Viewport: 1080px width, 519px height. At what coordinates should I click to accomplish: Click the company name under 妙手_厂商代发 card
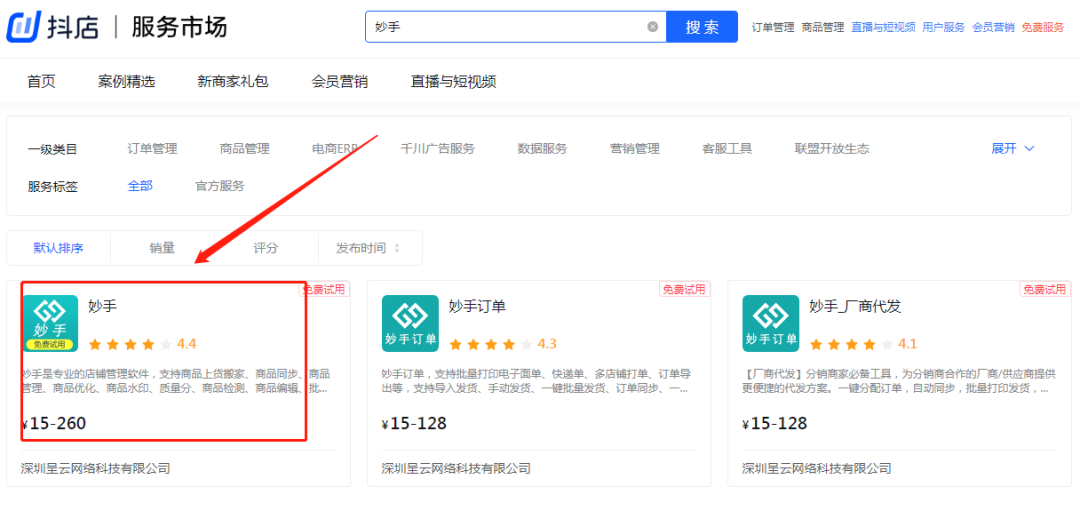(816, 469)
